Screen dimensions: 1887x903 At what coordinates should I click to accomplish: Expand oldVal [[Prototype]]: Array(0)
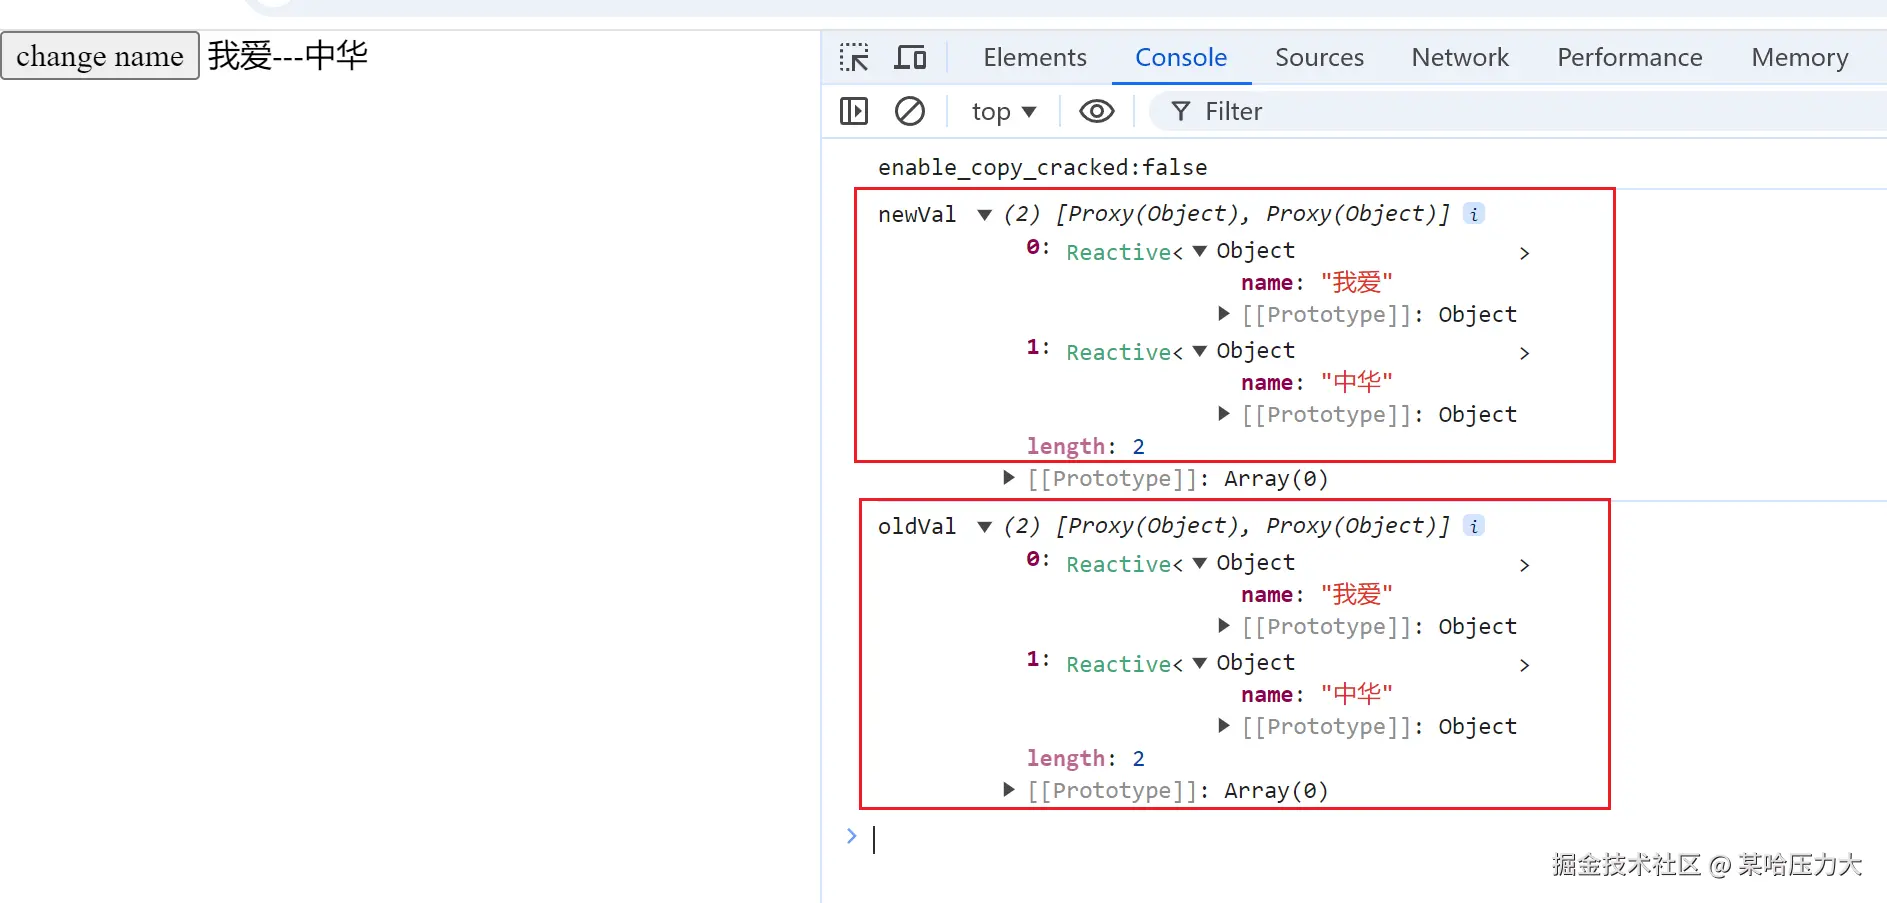[1009, 790]
